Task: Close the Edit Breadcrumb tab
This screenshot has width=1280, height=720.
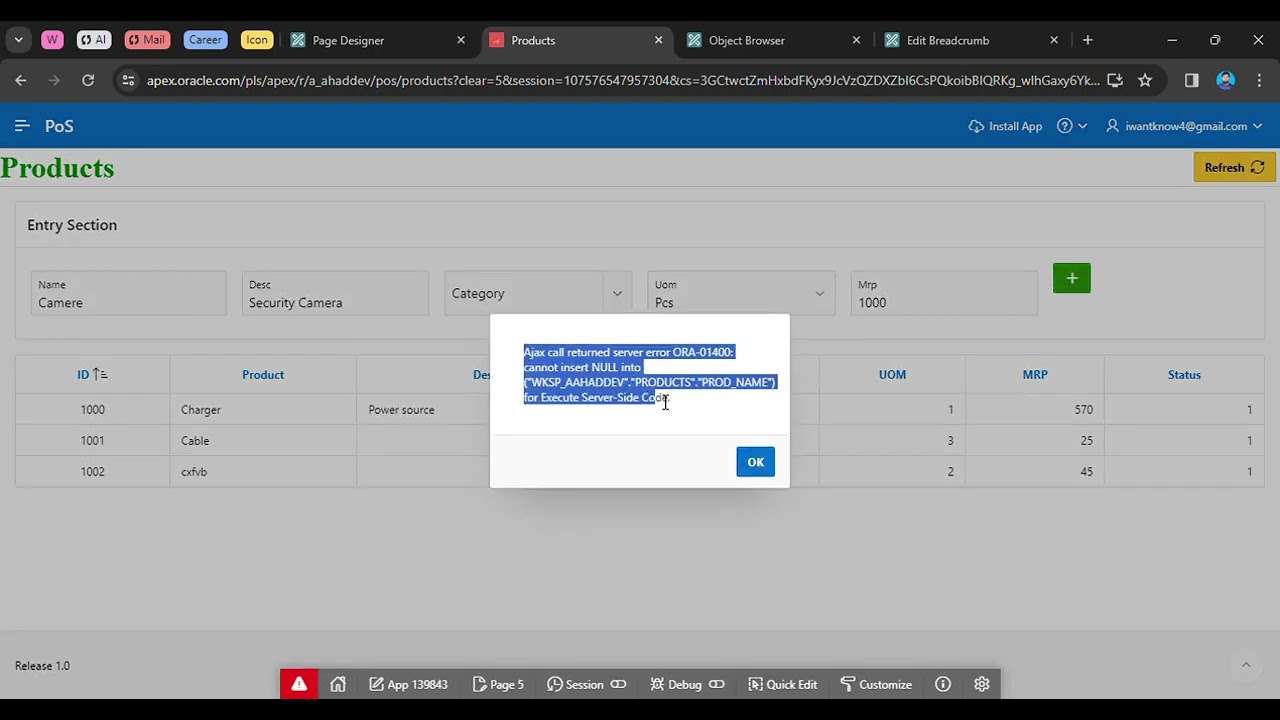Action: [x=1054, y=40]
